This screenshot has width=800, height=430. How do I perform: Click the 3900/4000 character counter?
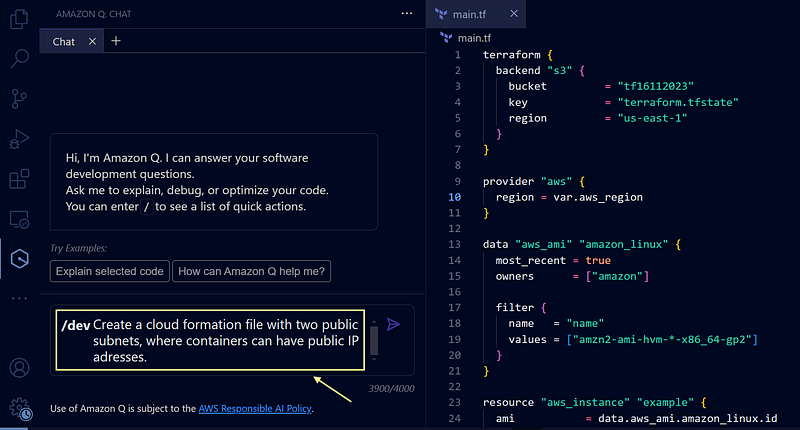391,389
